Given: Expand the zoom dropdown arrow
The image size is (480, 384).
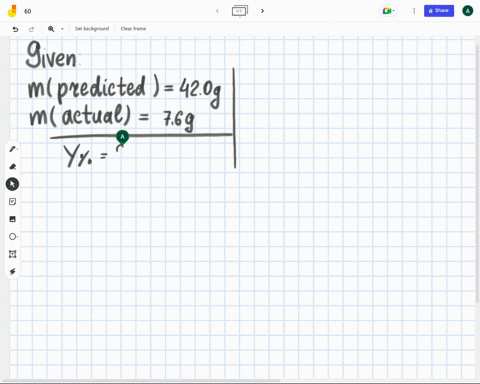Looking at the screenshot, I should (62, 29).
